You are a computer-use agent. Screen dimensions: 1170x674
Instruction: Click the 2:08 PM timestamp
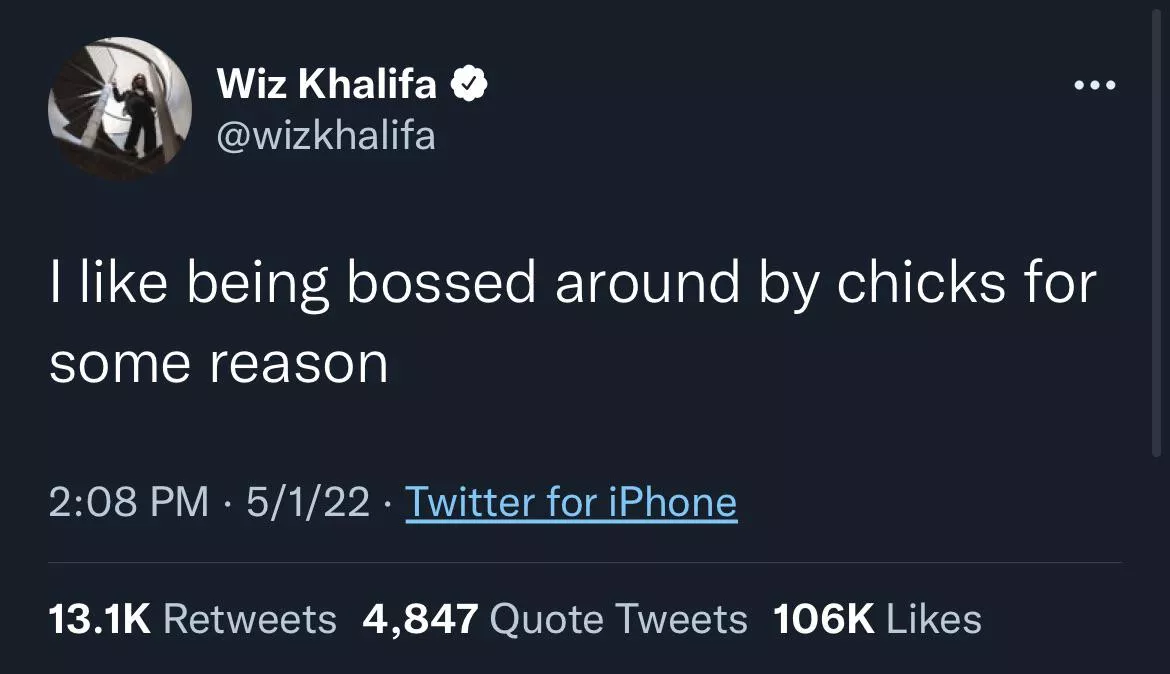pos(129,502)
